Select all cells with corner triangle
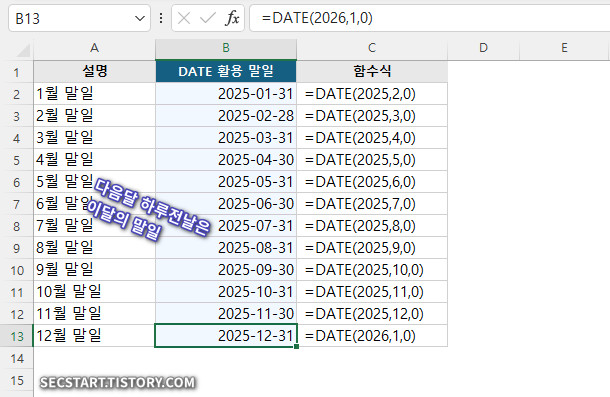Screen dimensions: 610x397 point(23,50)
